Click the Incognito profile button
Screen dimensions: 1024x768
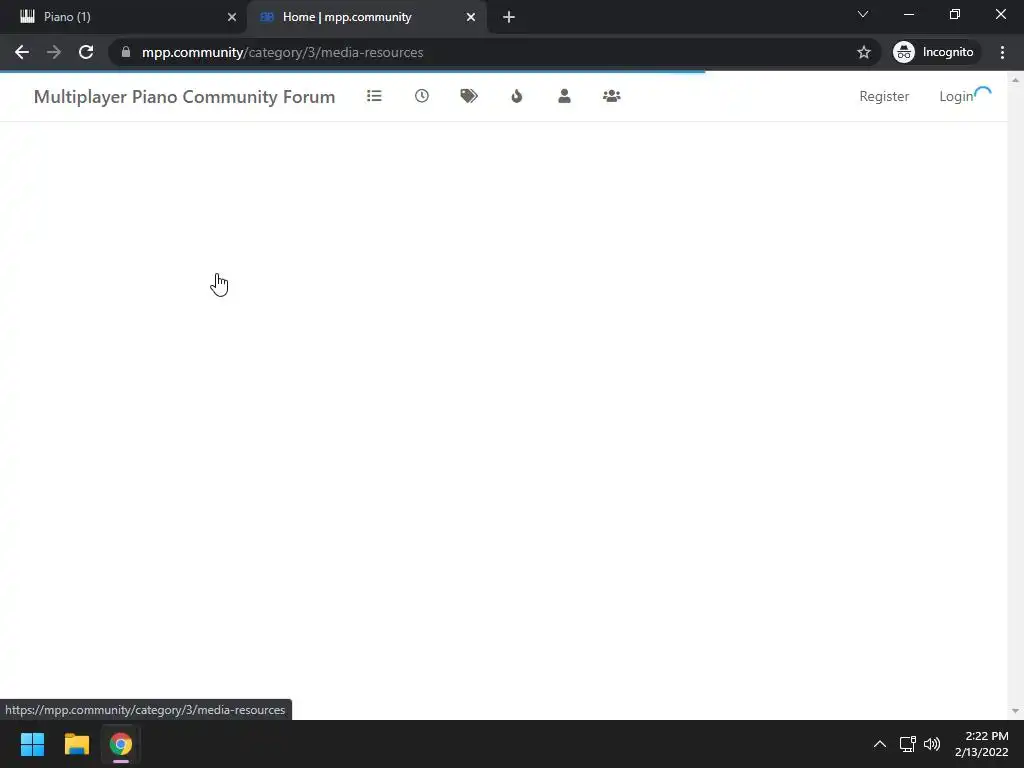(x=934, y=52)
